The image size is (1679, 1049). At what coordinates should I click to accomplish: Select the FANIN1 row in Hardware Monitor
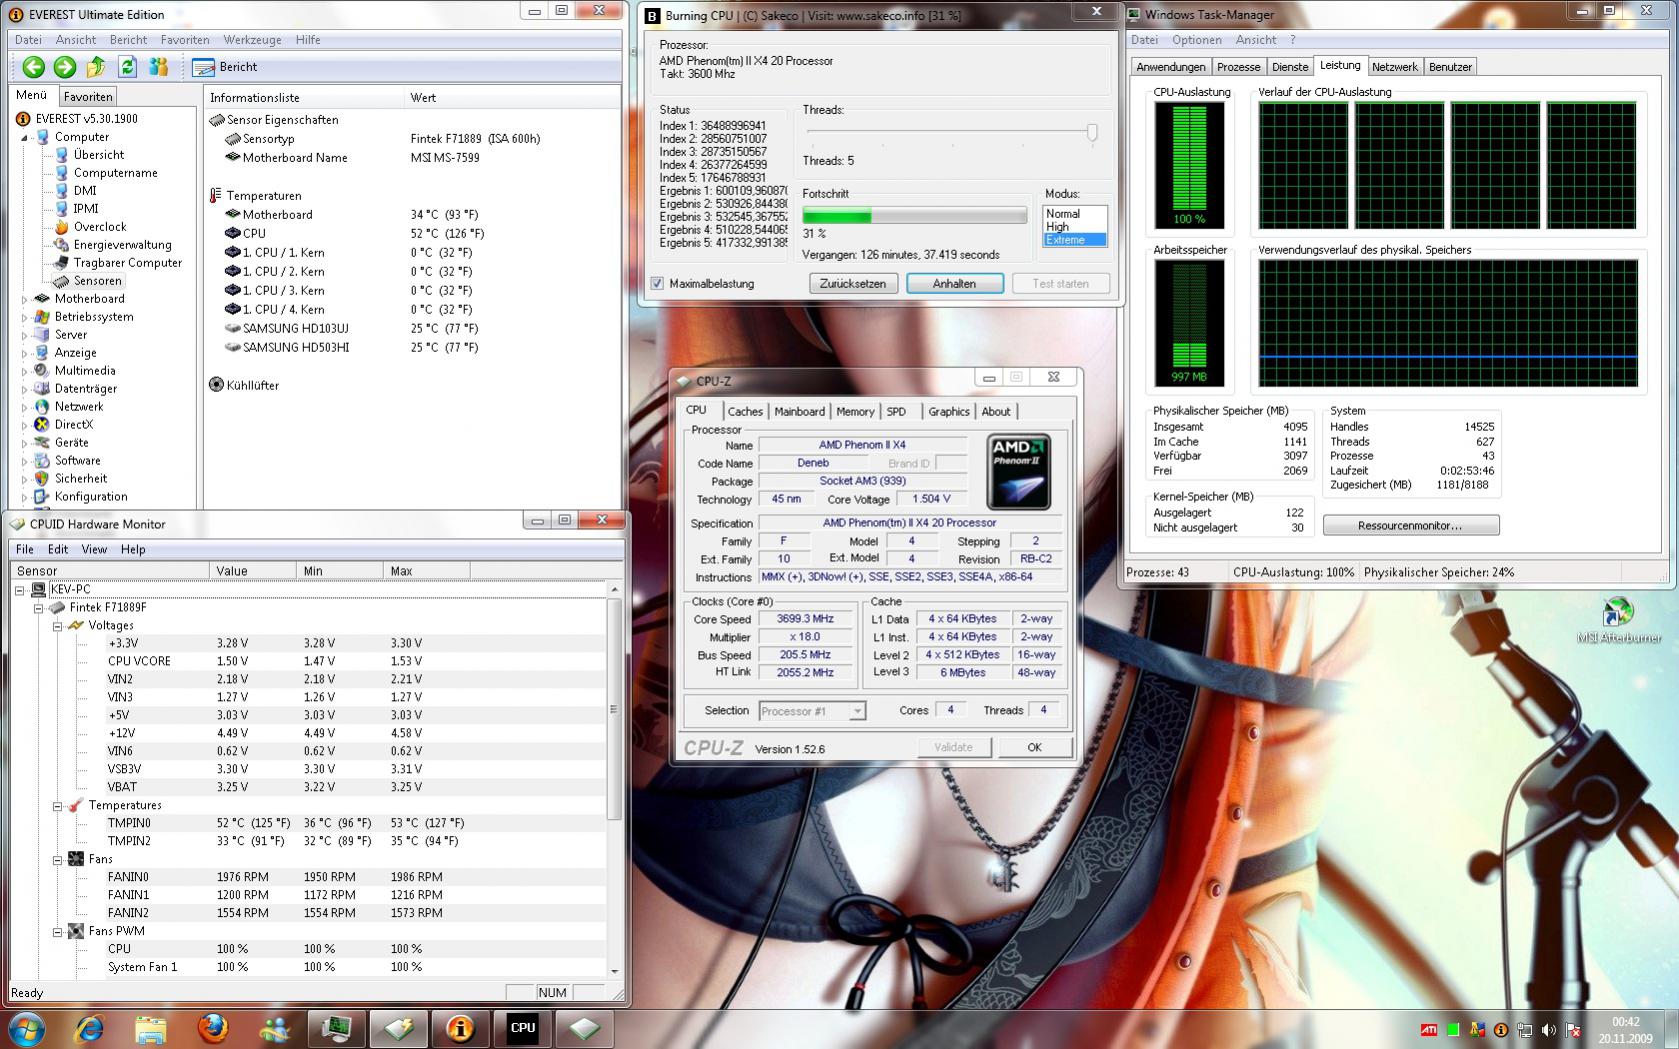(x=310, y=896)
